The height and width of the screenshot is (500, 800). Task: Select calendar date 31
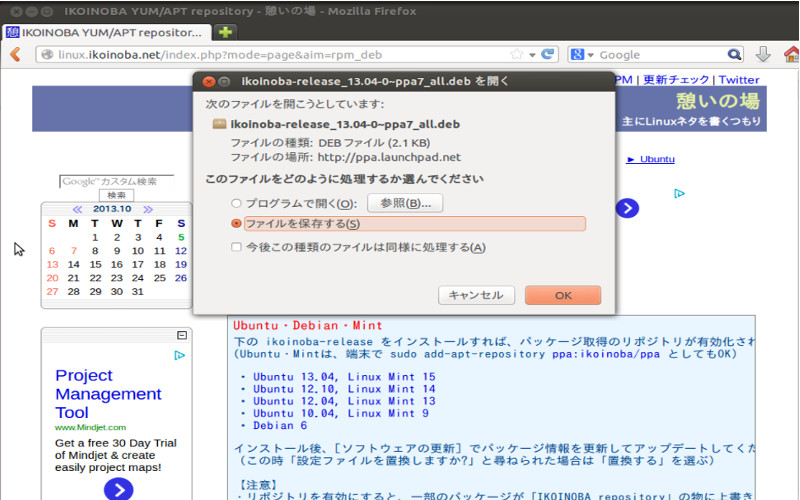click(x=138, y=291)
